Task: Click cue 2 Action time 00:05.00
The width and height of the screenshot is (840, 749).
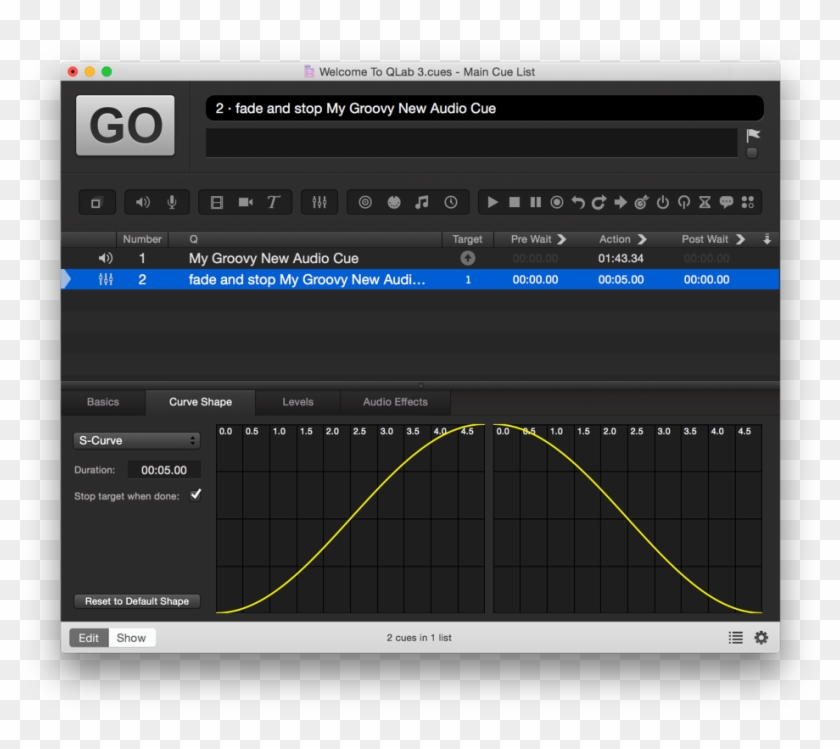Action: pyautogui.click(x=621, y=279)
